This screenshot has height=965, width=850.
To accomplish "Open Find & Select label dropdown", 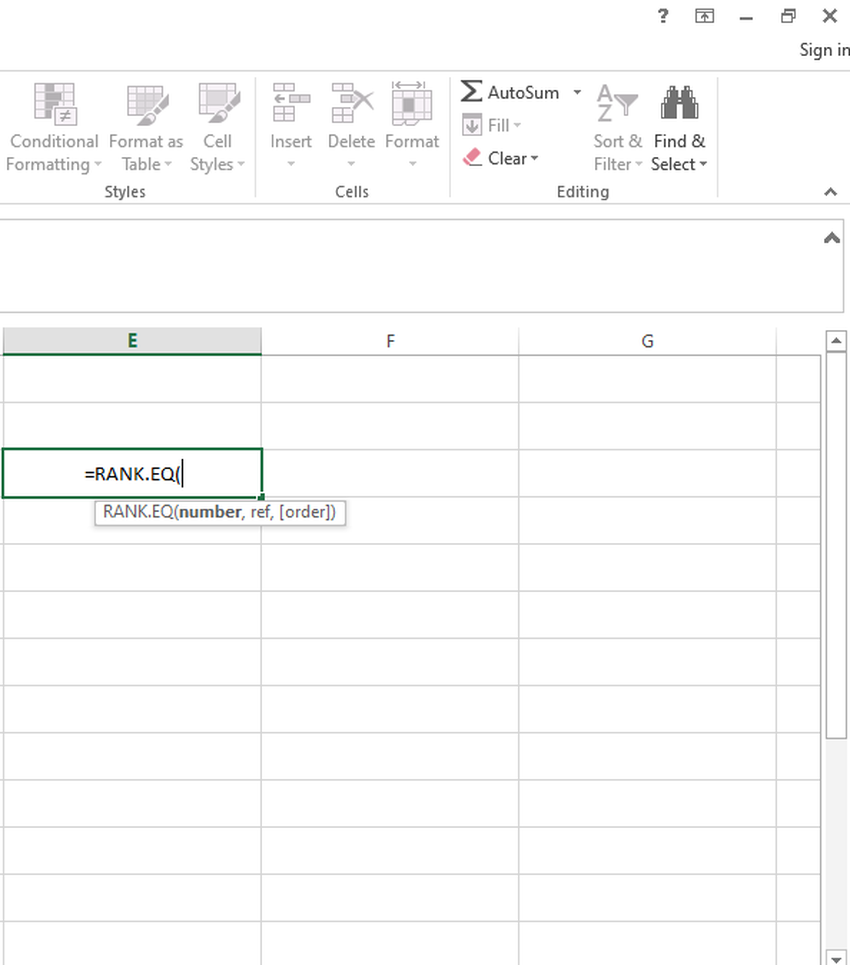I will point(679,153).
